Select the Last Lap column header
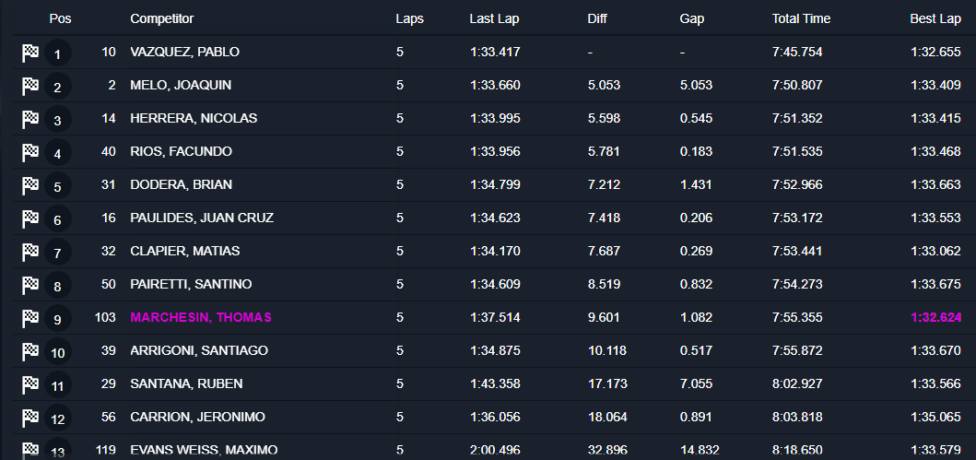 [x=494, y=19]
